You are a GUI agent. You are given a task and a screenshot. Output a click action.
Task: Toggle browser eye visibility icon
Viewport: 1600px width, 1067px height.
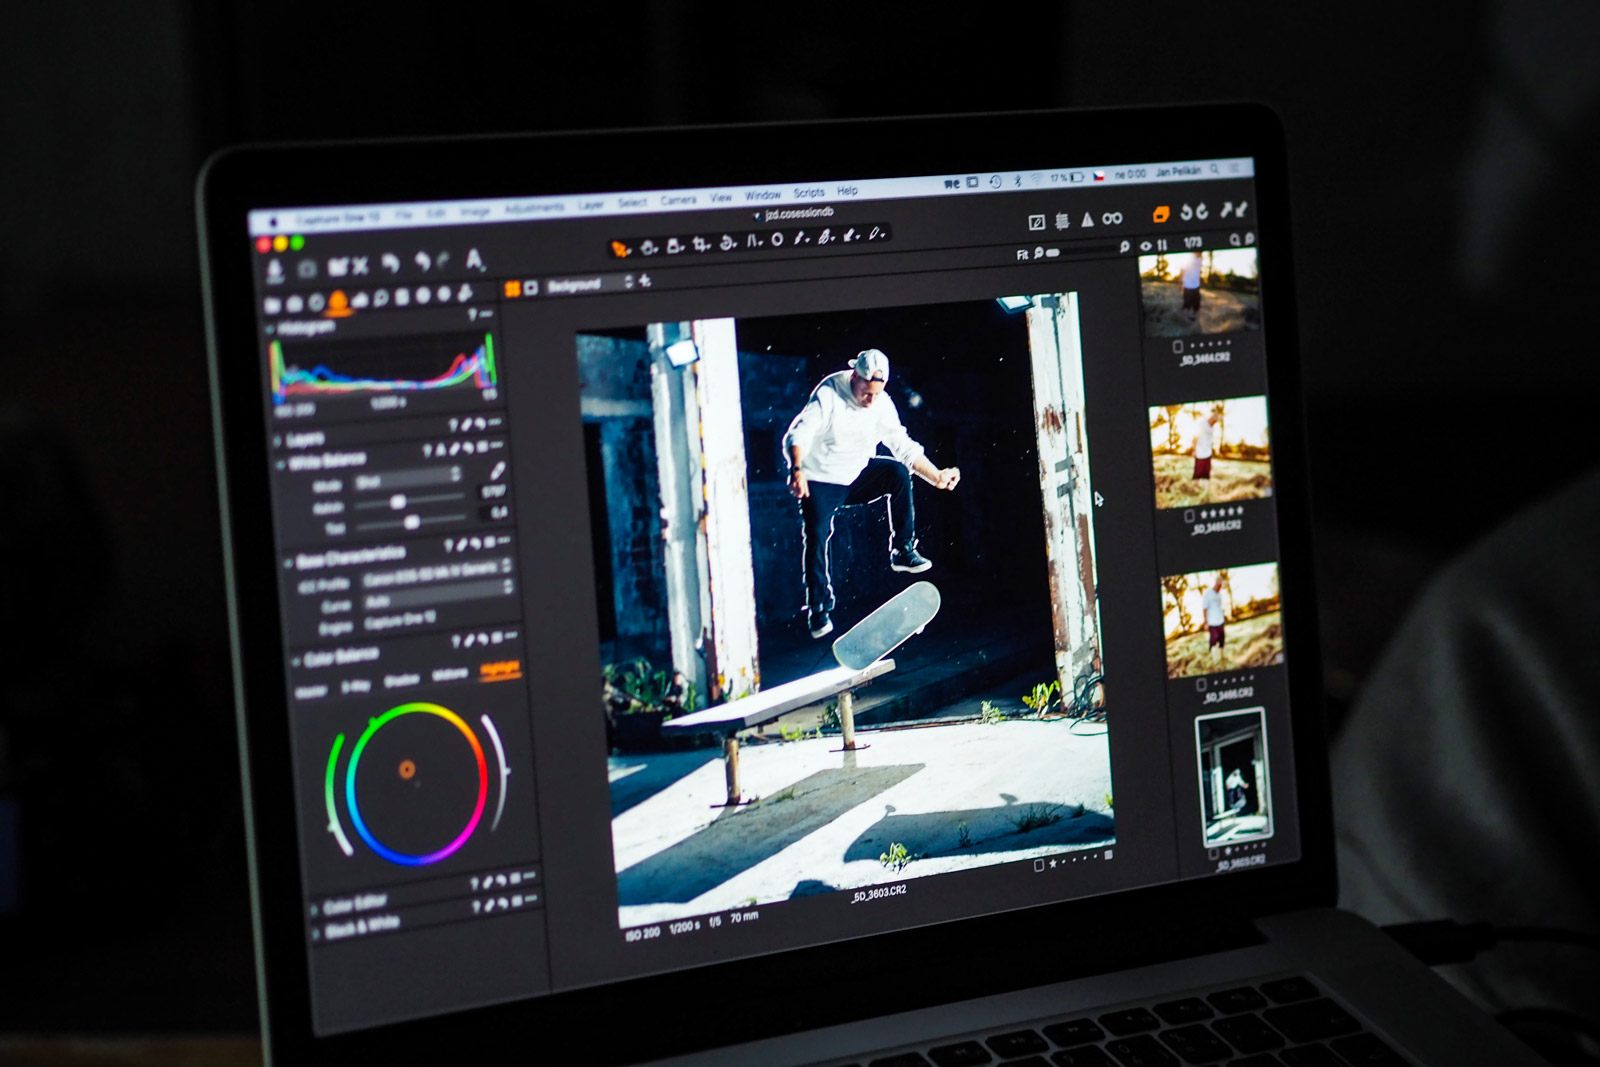pyautogui.click(x=1146, y=245)
